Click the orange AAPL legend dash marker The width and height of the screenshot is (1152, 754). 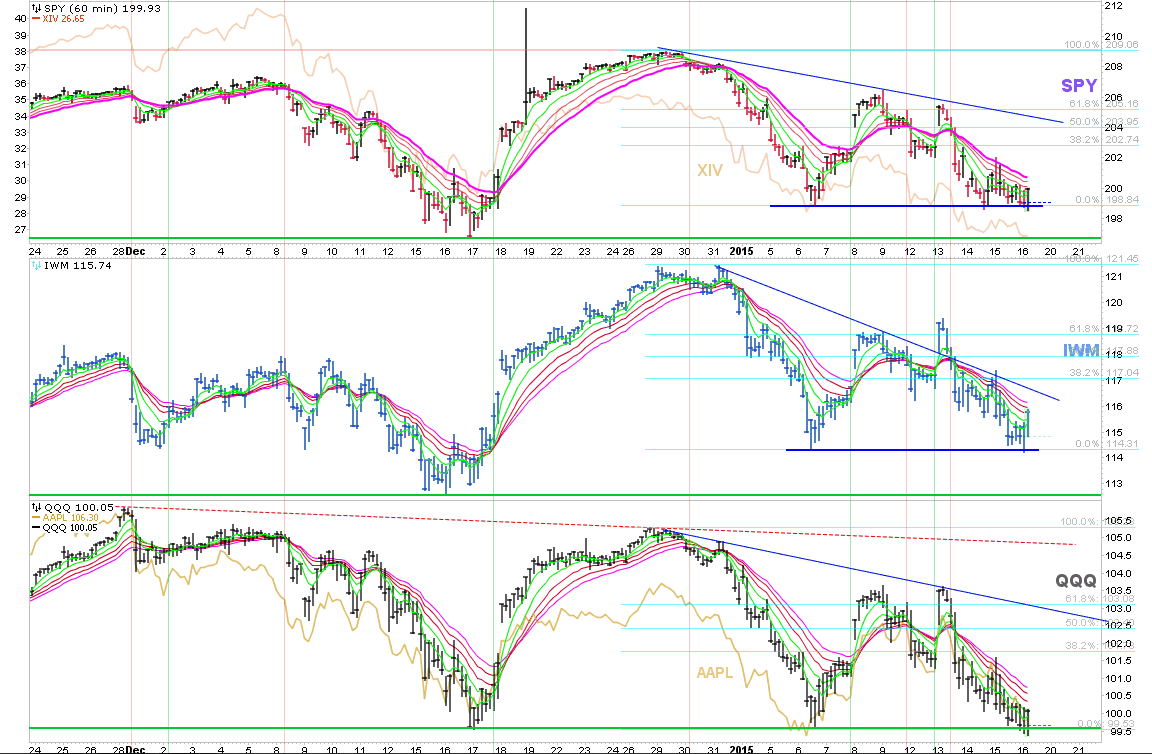point(37,517)
